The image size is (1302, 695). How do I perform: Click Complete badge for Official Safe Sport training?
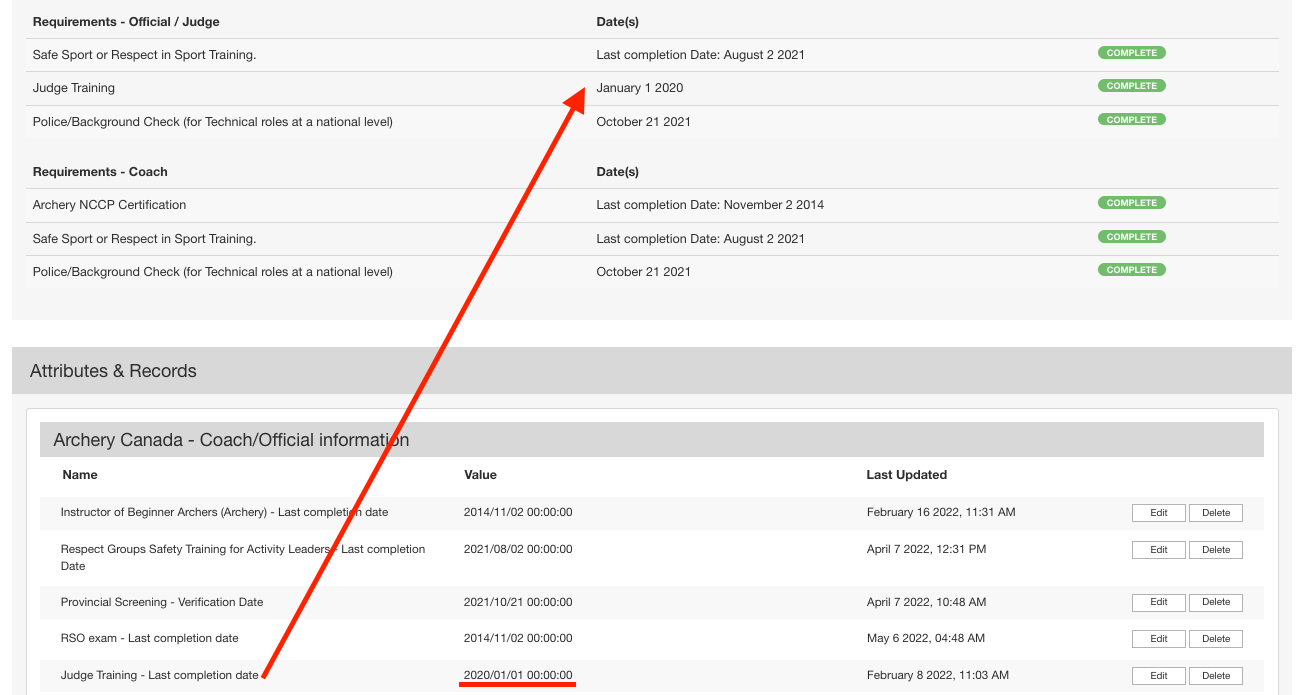(x=1131, y=53)
